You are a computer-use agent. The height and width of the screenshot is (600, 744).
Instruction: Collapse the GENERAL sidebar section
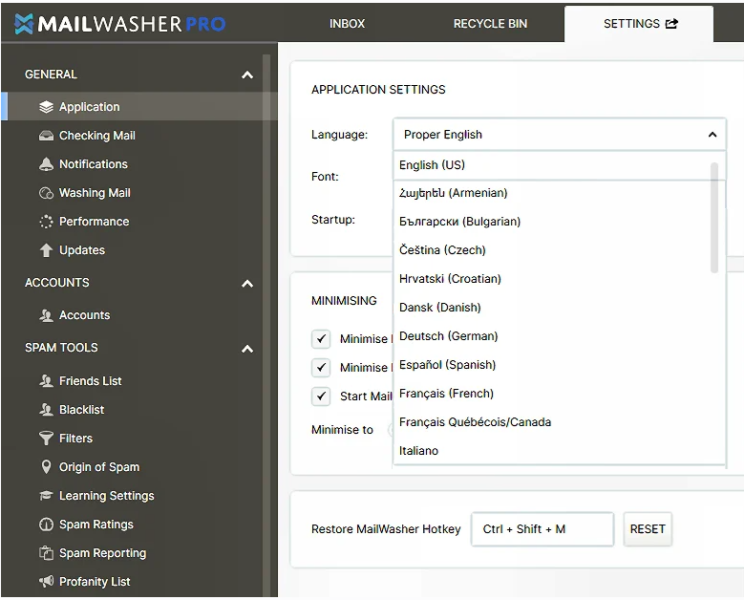point(247,75)
